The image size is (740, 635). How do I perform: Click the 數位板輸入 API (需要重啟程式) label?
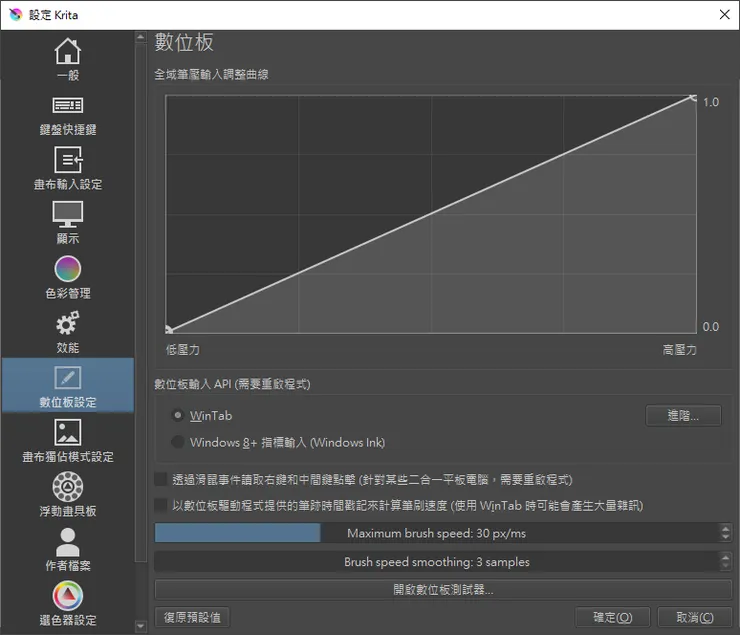coord(232,384)
